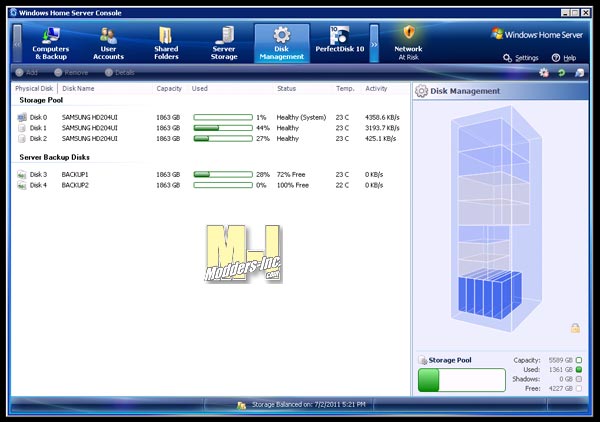Click the Add disk button
600x422 pixels.
(x=26, y=72)
